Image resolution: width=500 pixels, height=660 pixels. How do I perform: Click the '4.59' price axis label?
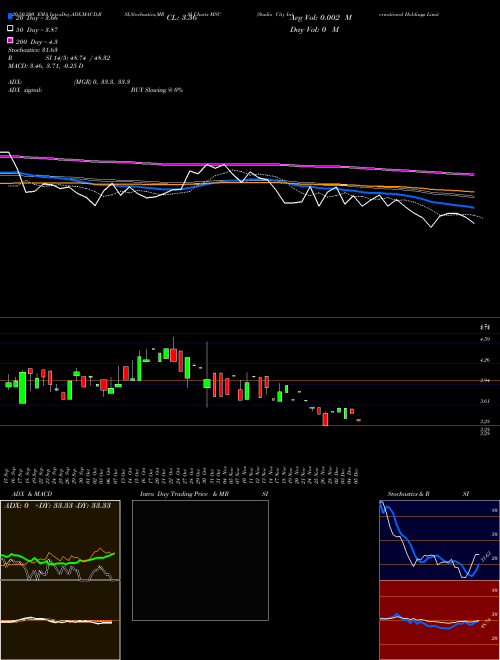point(485,339)
